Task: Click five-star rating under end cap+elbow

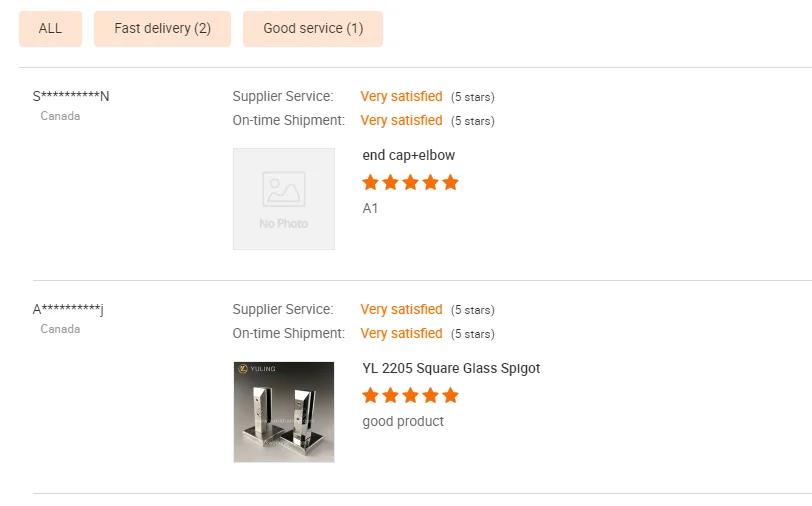Action: pos(410,182)
